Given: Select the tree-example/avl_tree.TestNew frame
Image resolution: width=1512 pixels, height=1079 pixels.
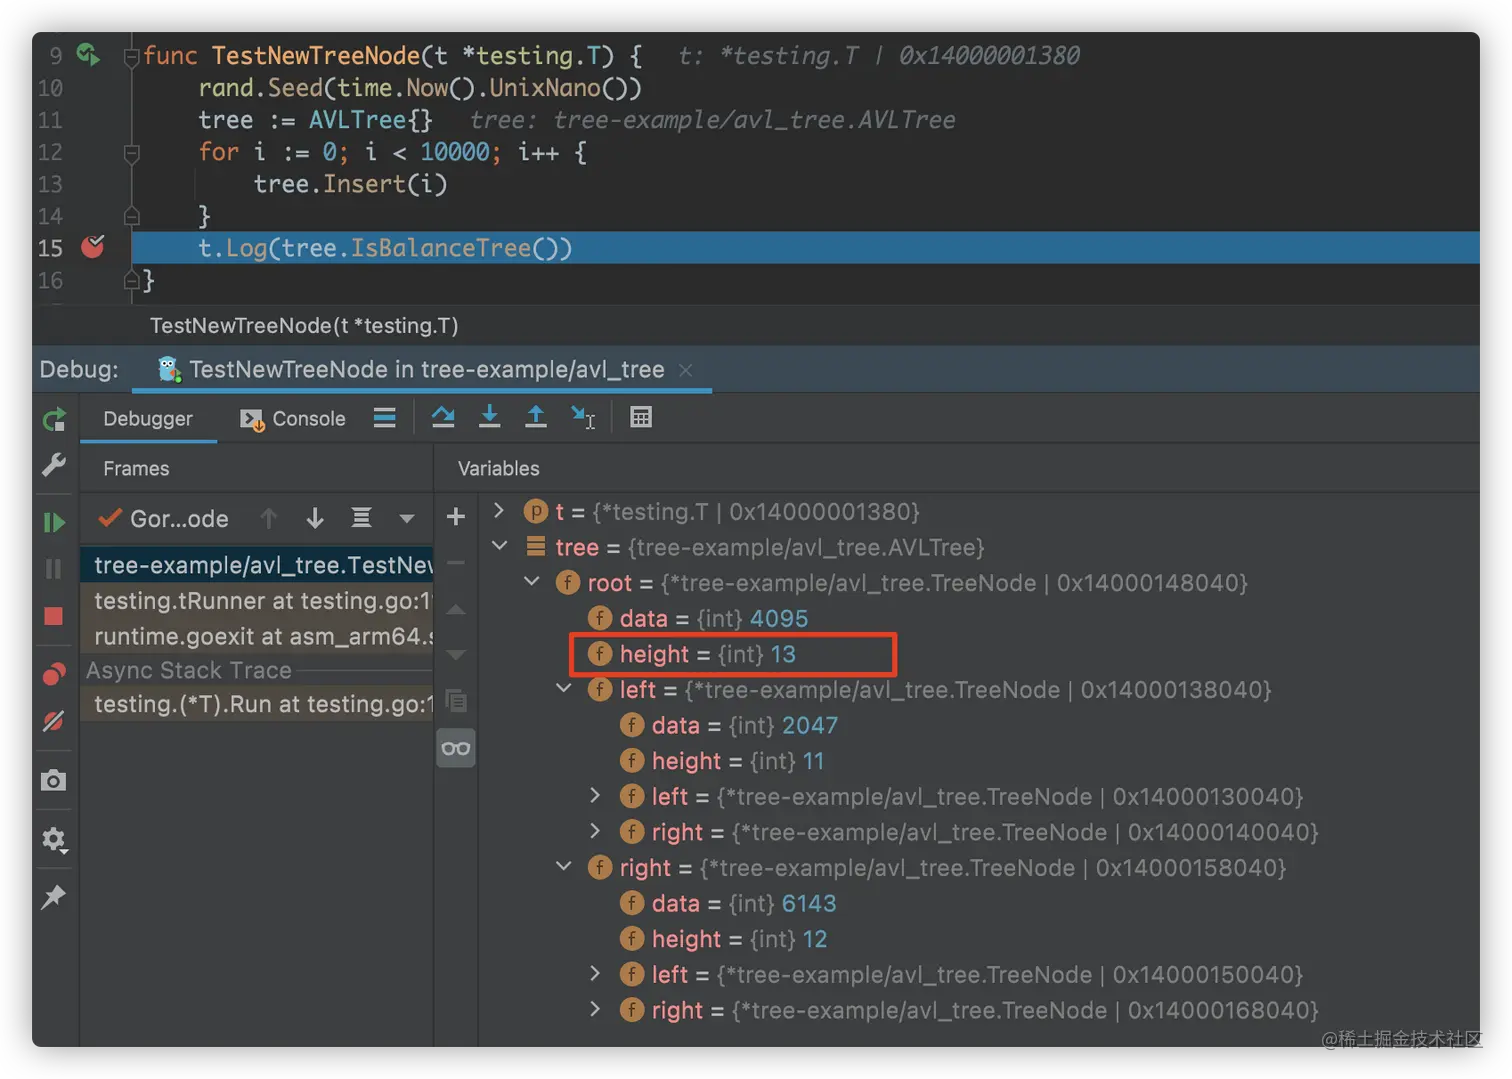Looking at the screenshot, I should click(x=257, y=565).
